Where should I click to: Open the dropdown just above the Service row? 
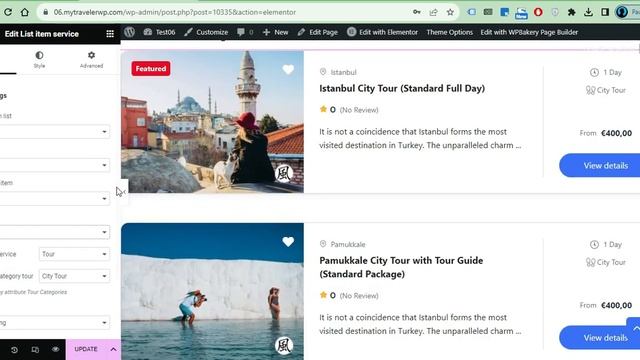tap(54, 232)
